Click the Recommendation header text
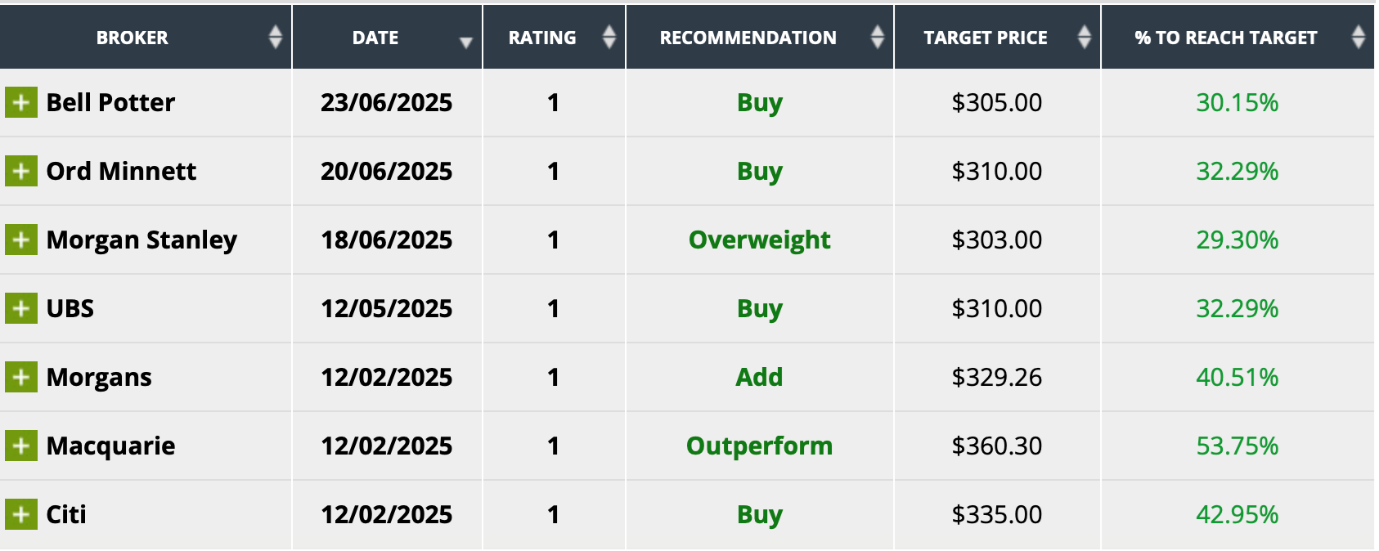The width and height of the screenshot is (1379, 551). 748,38
